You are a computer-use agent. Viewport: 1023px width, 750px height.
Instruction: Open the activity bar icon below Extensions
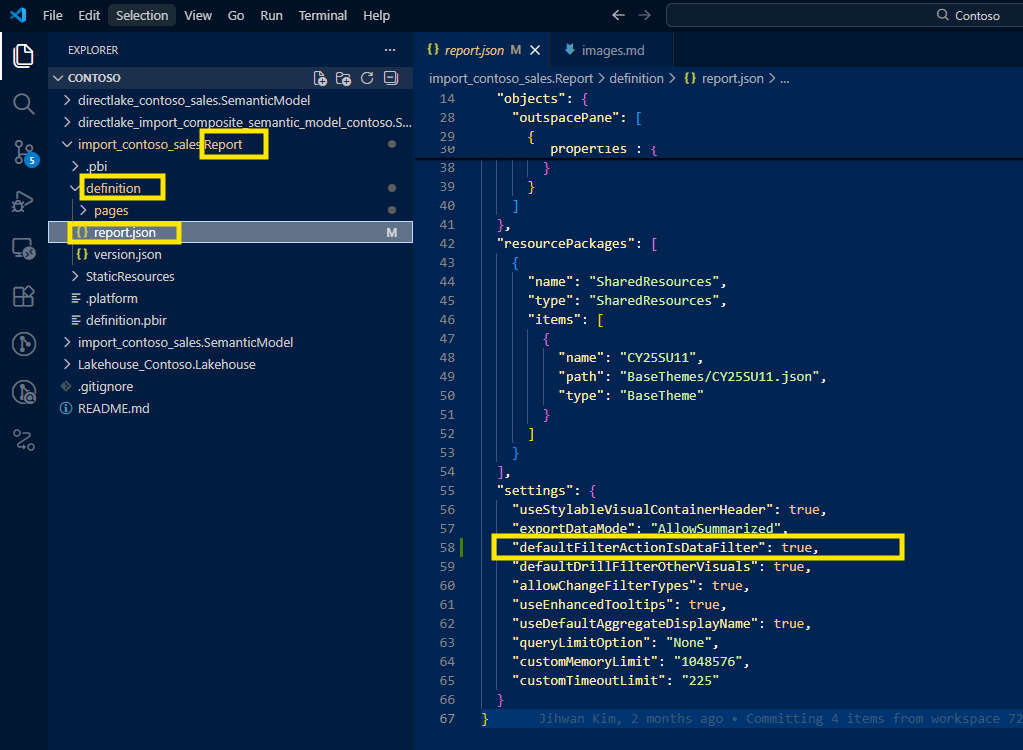click(x=23, y=344)
